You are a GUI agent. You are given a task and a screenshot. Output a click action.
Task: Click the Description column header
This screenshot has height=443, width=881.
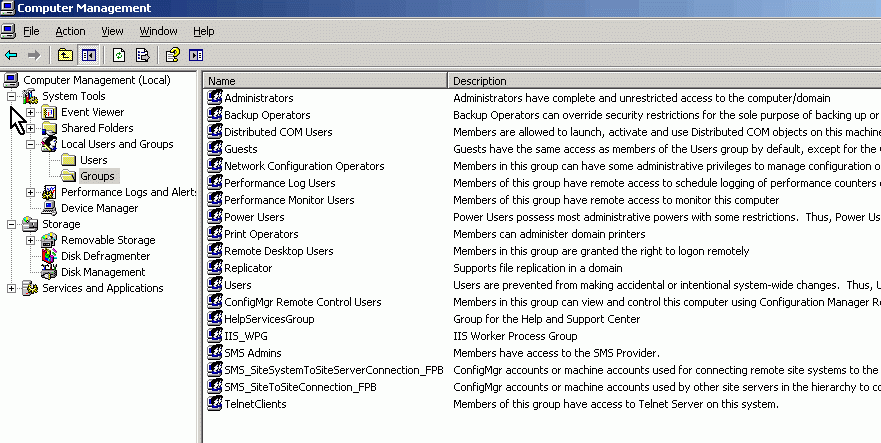665,81
